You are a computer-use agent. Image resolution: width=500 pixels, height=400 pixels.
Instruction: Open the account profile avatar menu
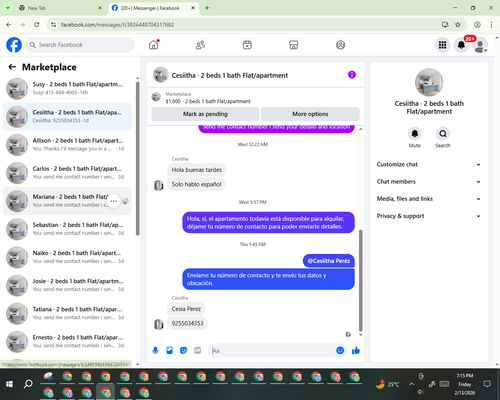pyautogui.click(x=480, y=45)
